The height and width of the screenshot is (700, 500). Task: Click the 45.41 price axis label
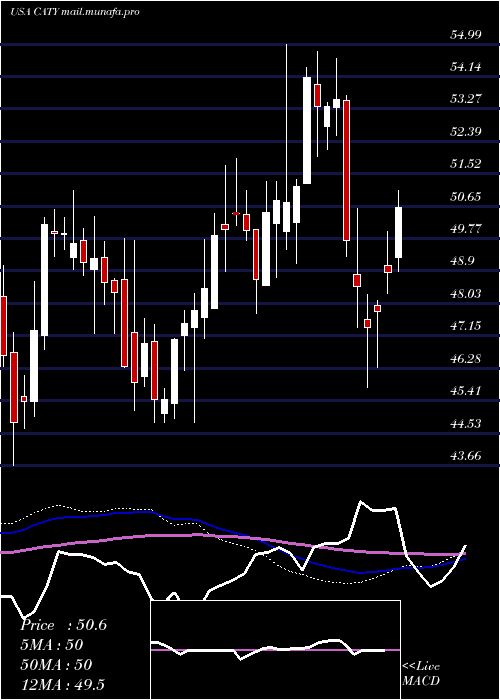click(466, 391)
